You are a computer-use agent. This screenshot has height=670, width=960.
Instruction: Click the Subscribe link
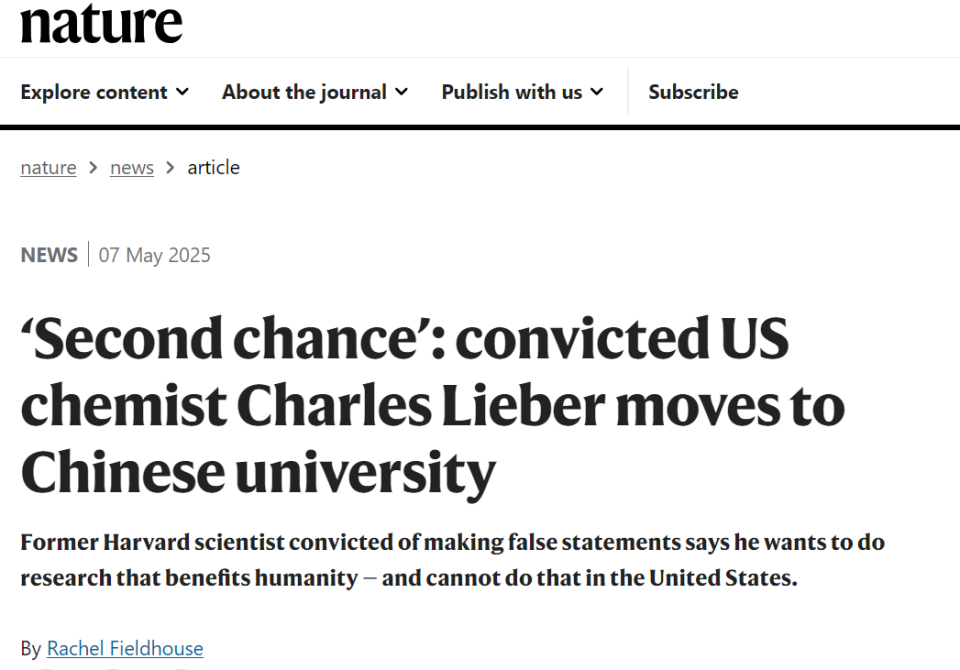694,92
